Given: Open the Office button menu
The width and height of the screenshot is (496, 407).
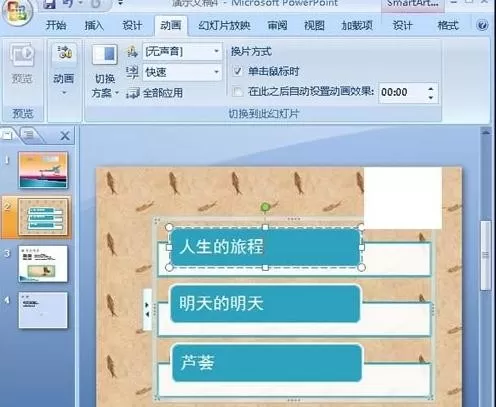Looking at the screenshot, I should click(x=17, y=12).
